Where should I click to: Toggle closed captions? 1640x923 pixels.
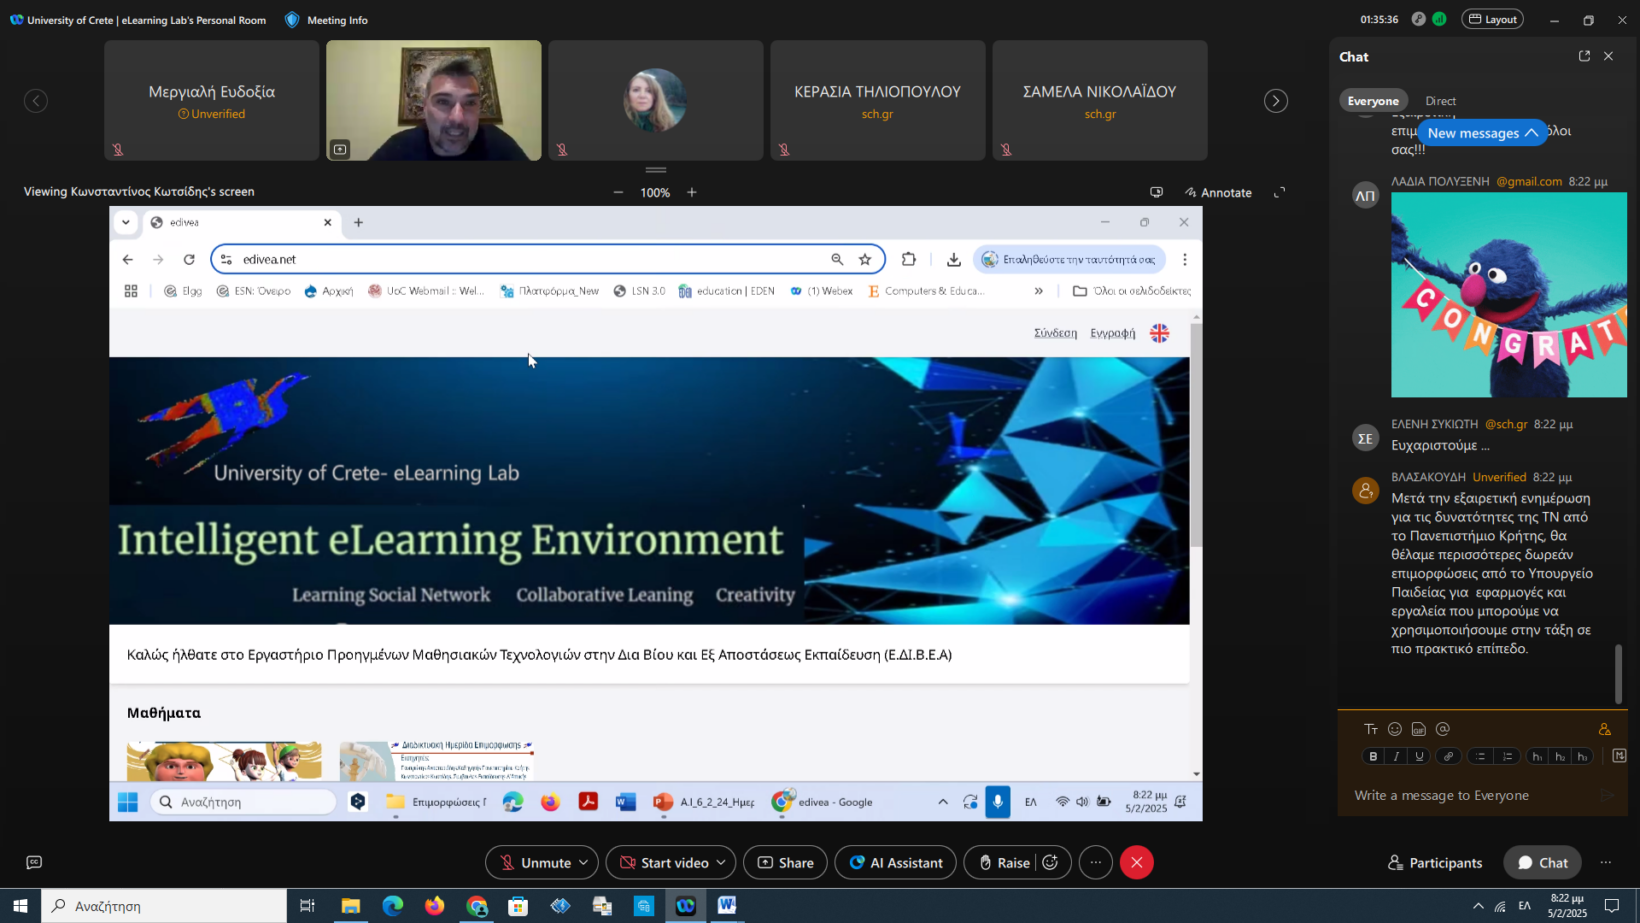(34, 862)
